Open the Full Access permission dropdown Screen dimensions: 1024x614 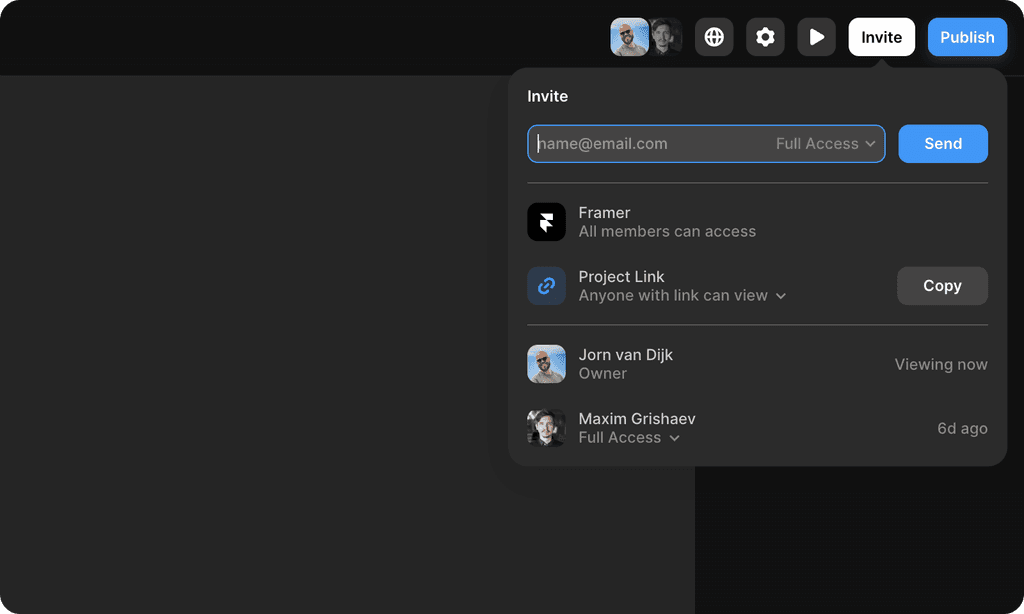tap(826, 143)
